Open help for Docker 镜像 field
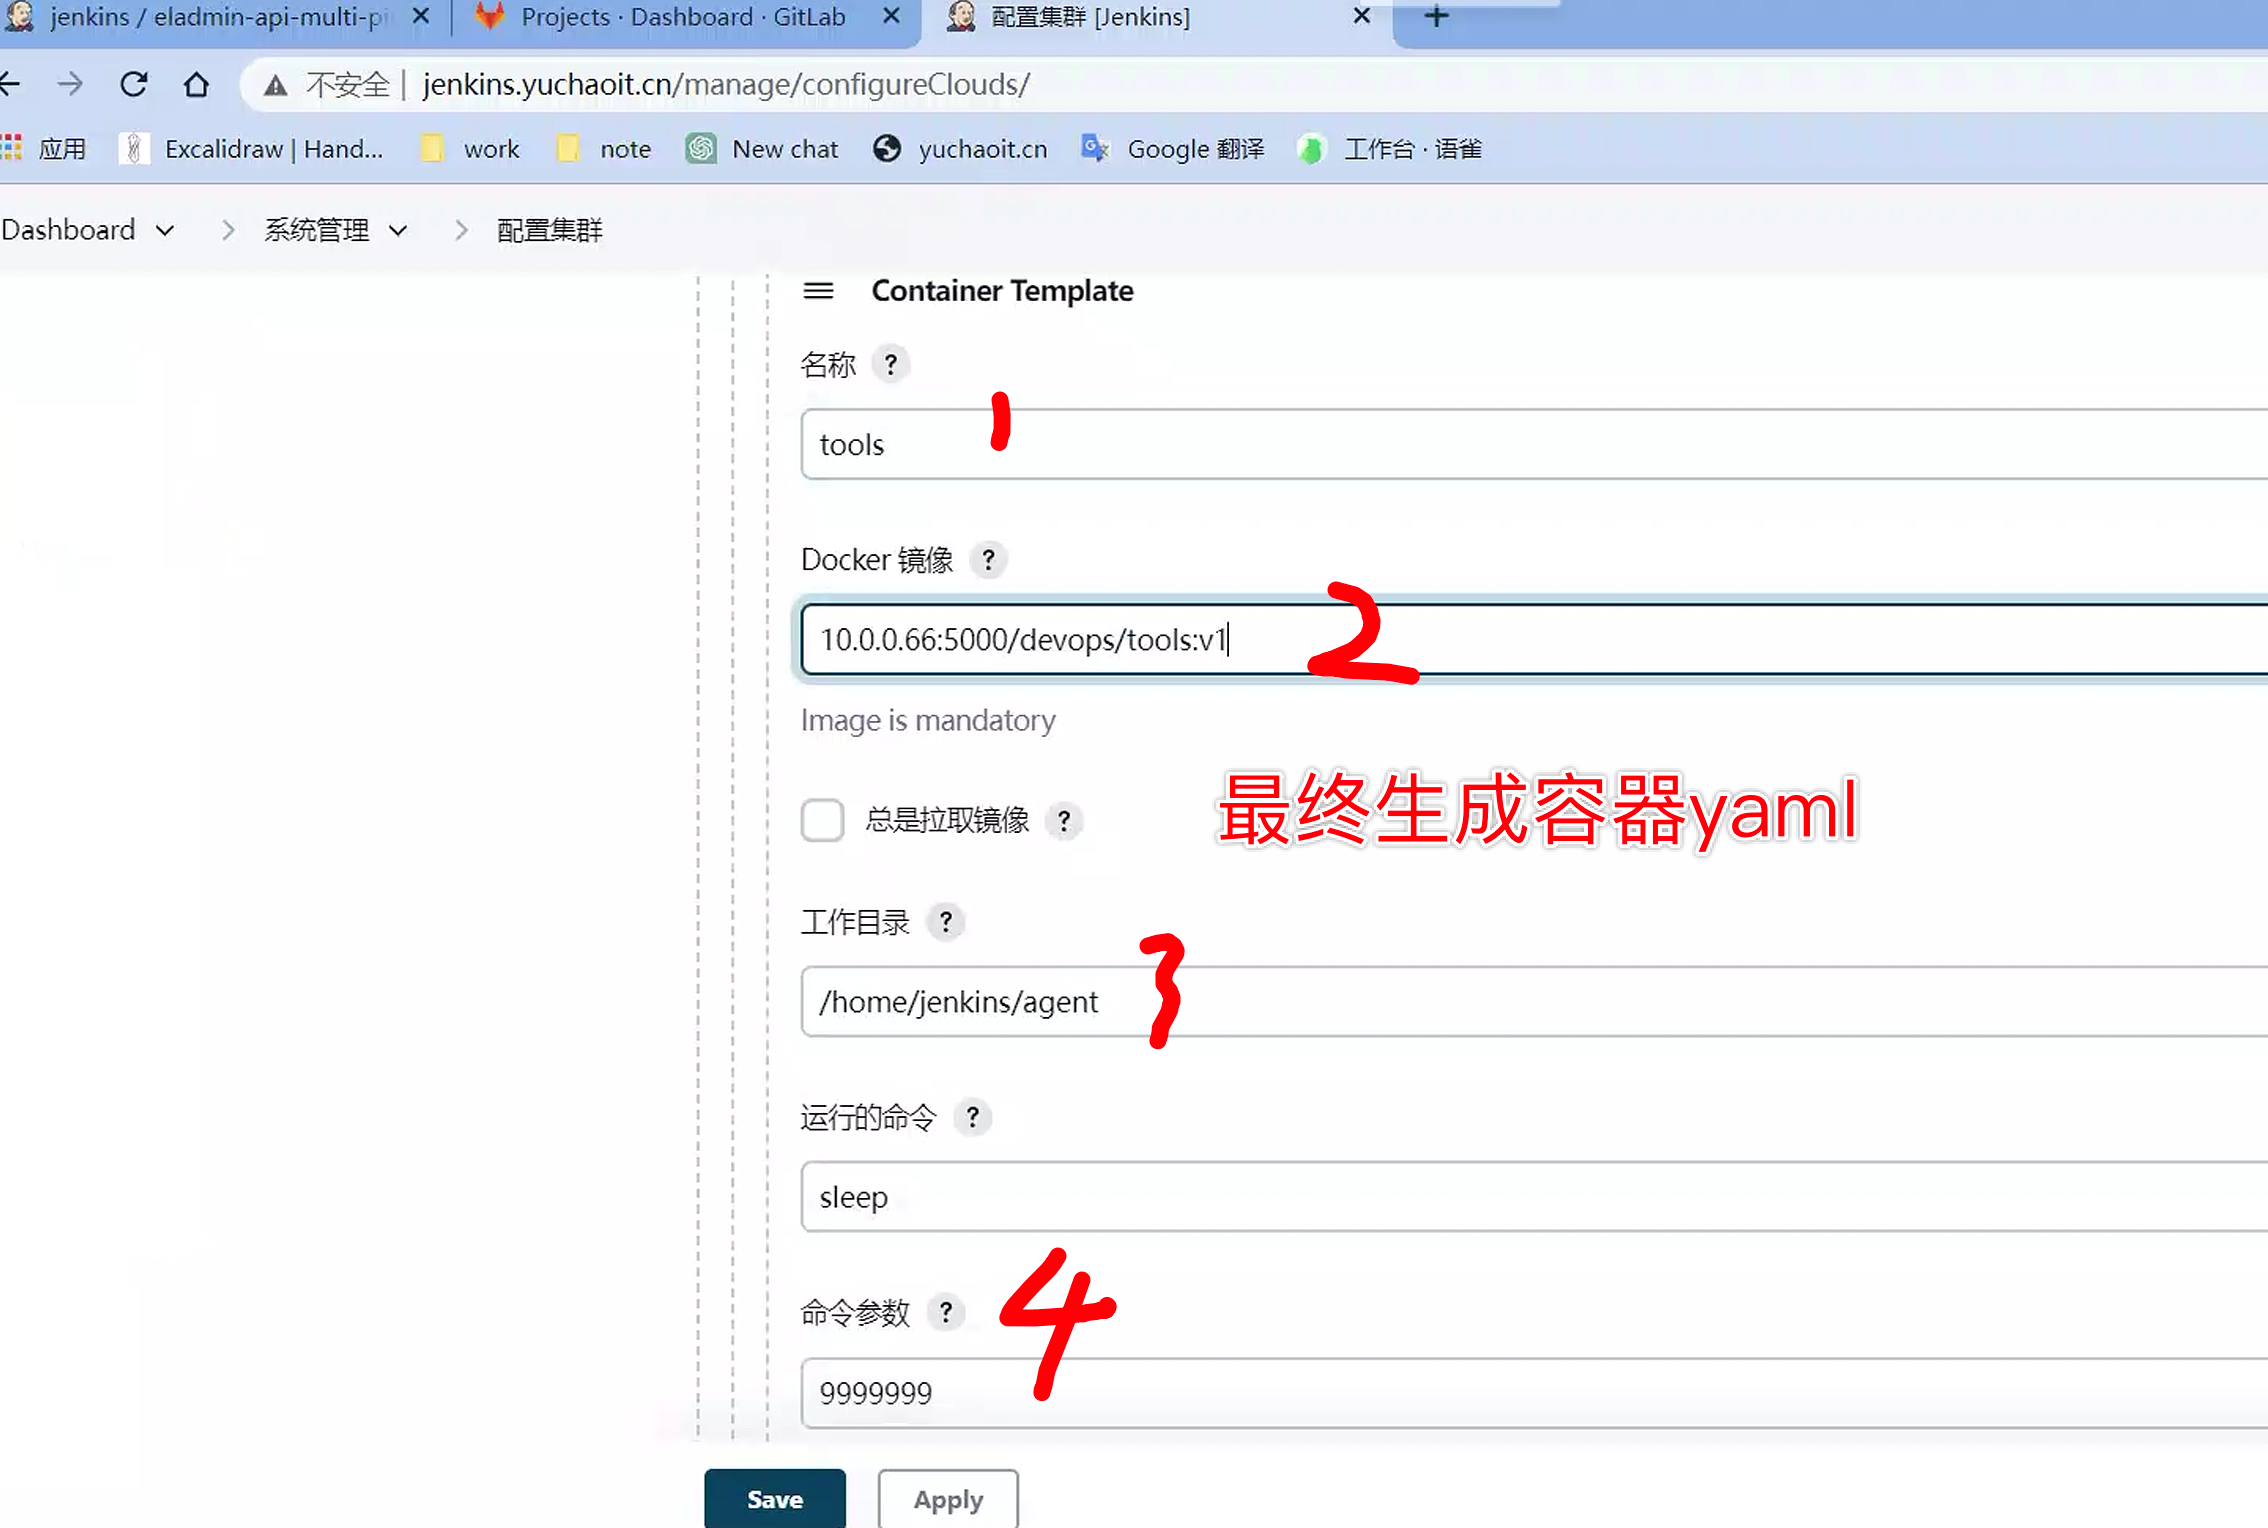Image resolution: width=2268 pixels, height=1528 pixels. [x=988, y=559]
